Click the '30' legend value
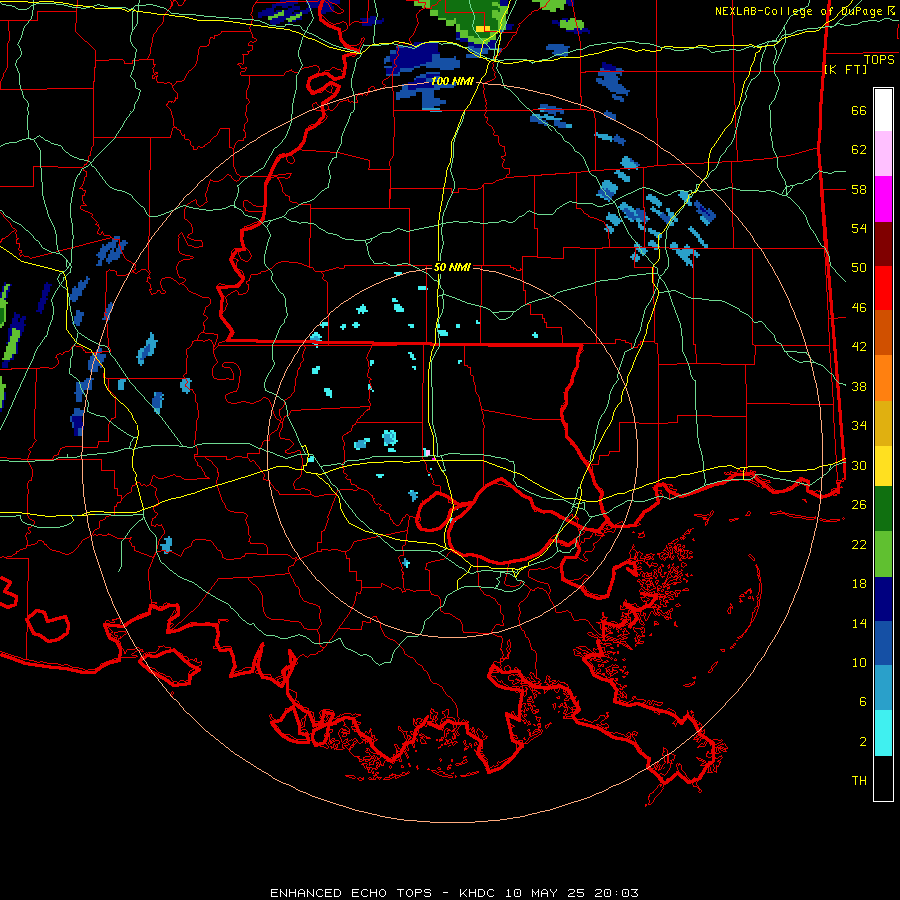The image size is (900, 900). (x=859, y=465)
